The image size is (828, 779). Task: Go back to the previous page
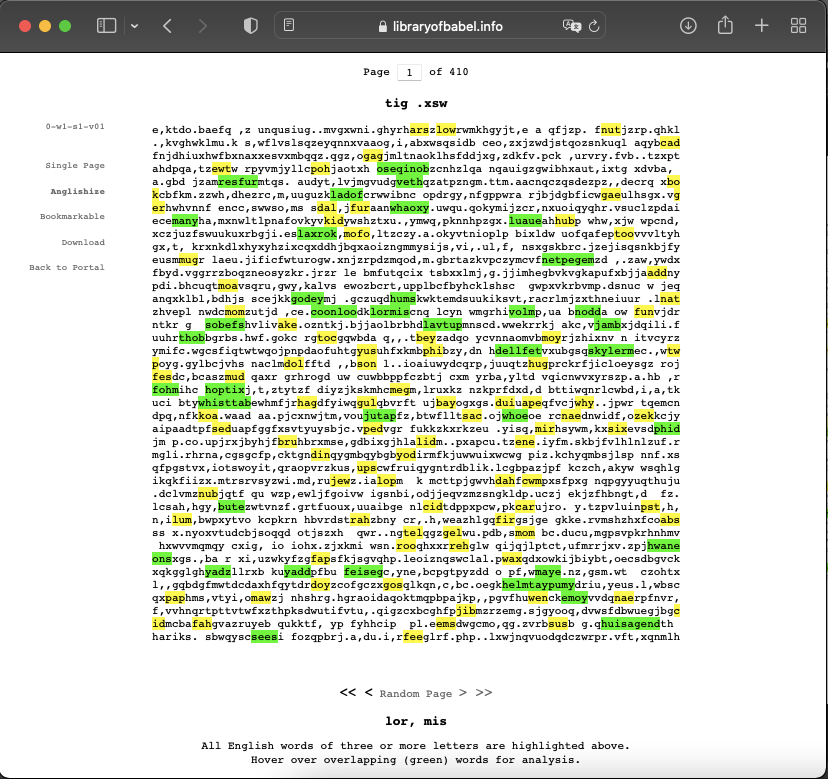click(x=167, y=25)
